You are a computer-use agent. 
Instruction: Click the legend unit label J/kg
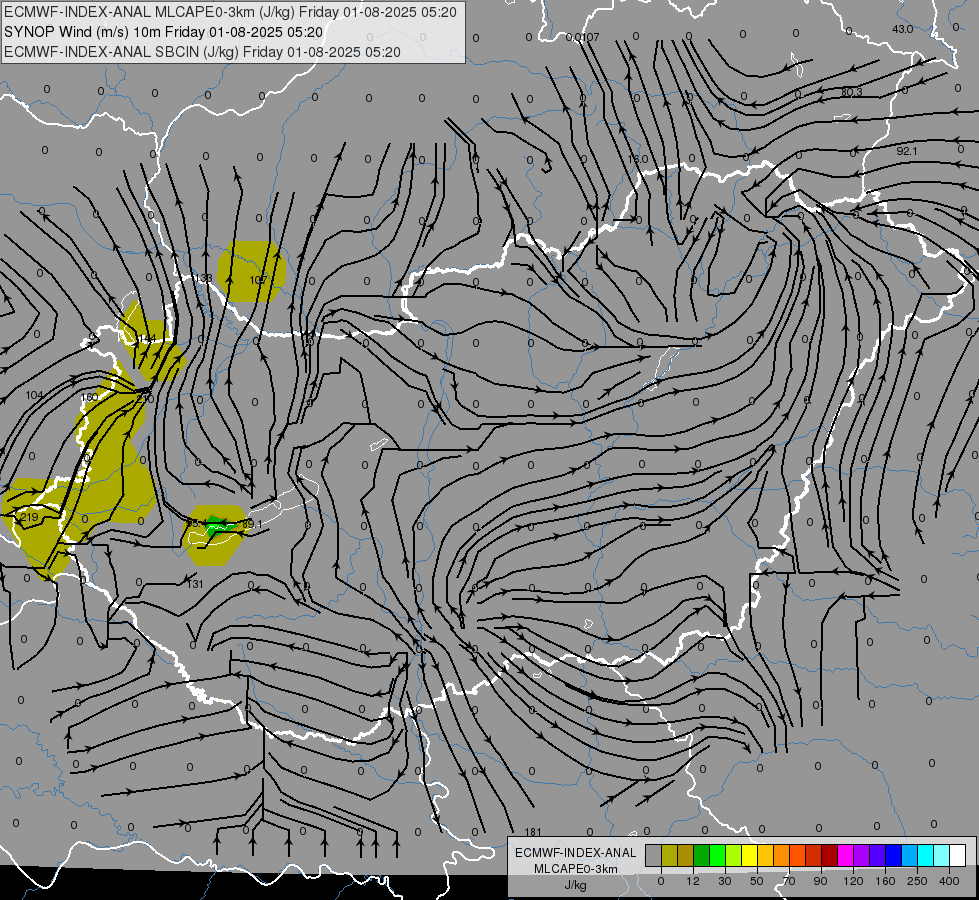pos(575,886)
